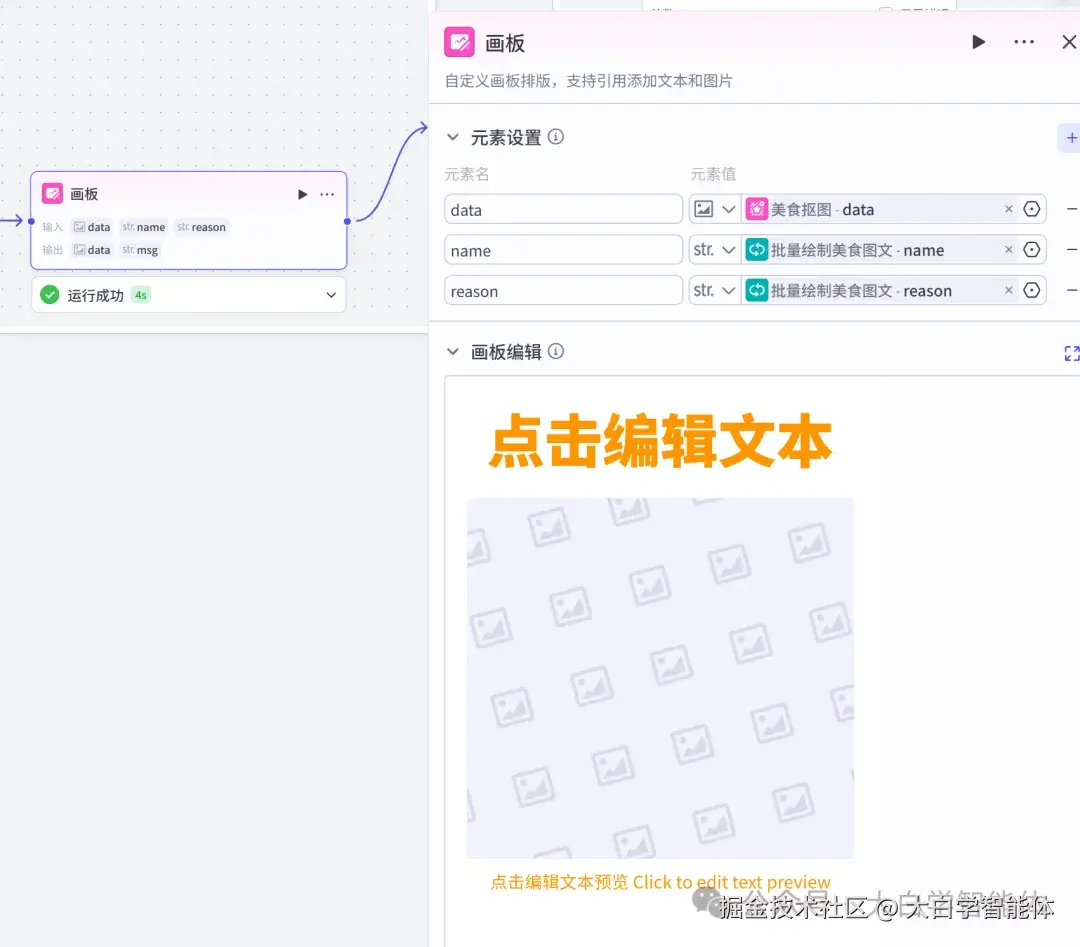This screenshot has height=947, width=1080.
Task: Open variable reference picker for data row
Action: (1031, 209)
